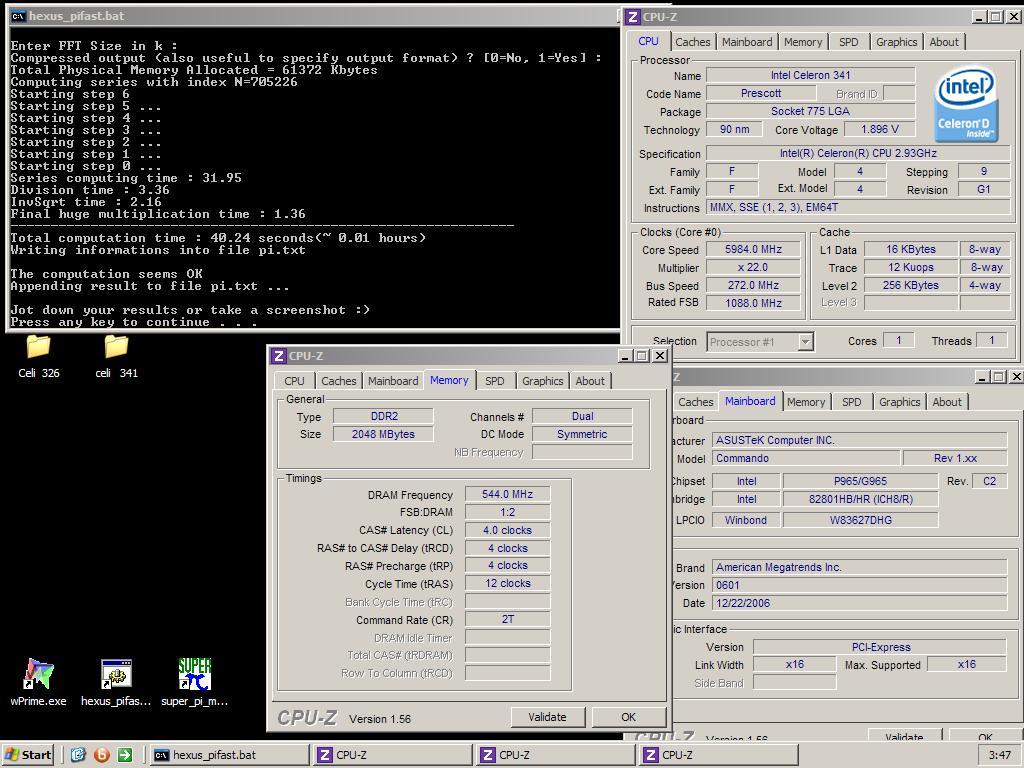This screenshot has height=768, width=1024.
Task: Click the CAS# Latency value 4.0 clocks
Action: click(507, 530)
